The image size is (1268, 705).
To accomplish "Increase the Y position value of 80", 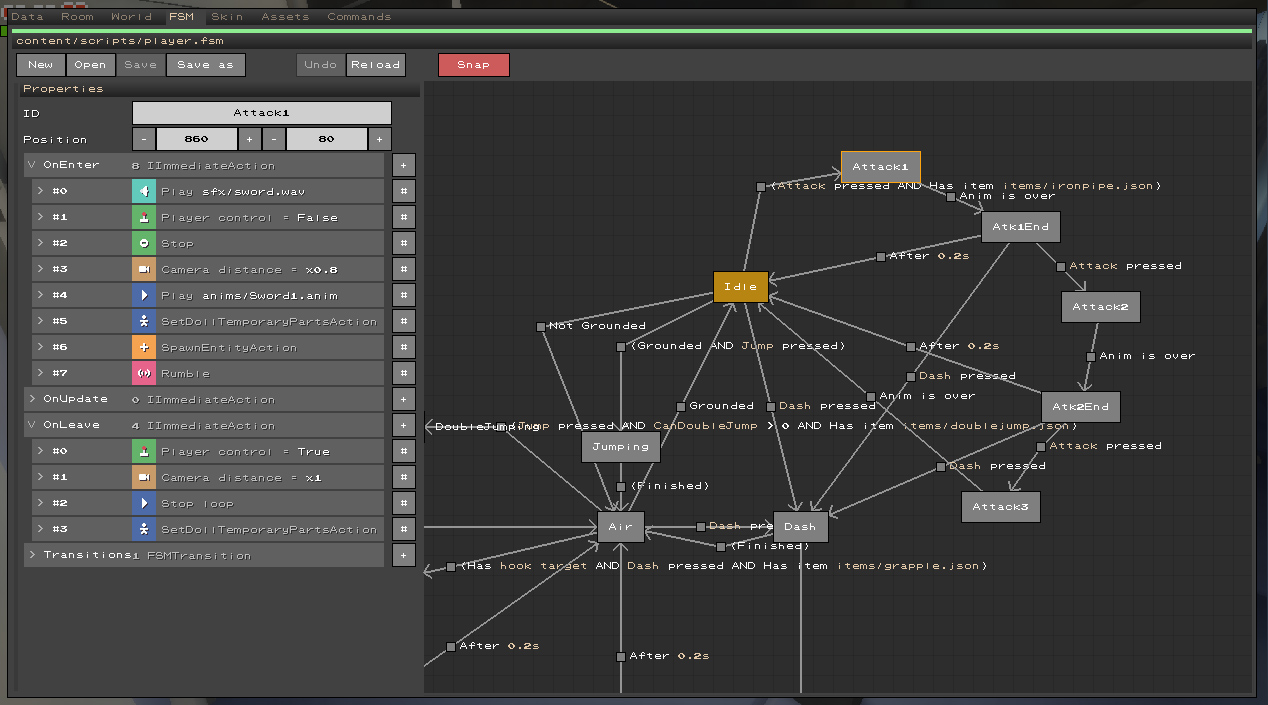I will pos(379,139).
